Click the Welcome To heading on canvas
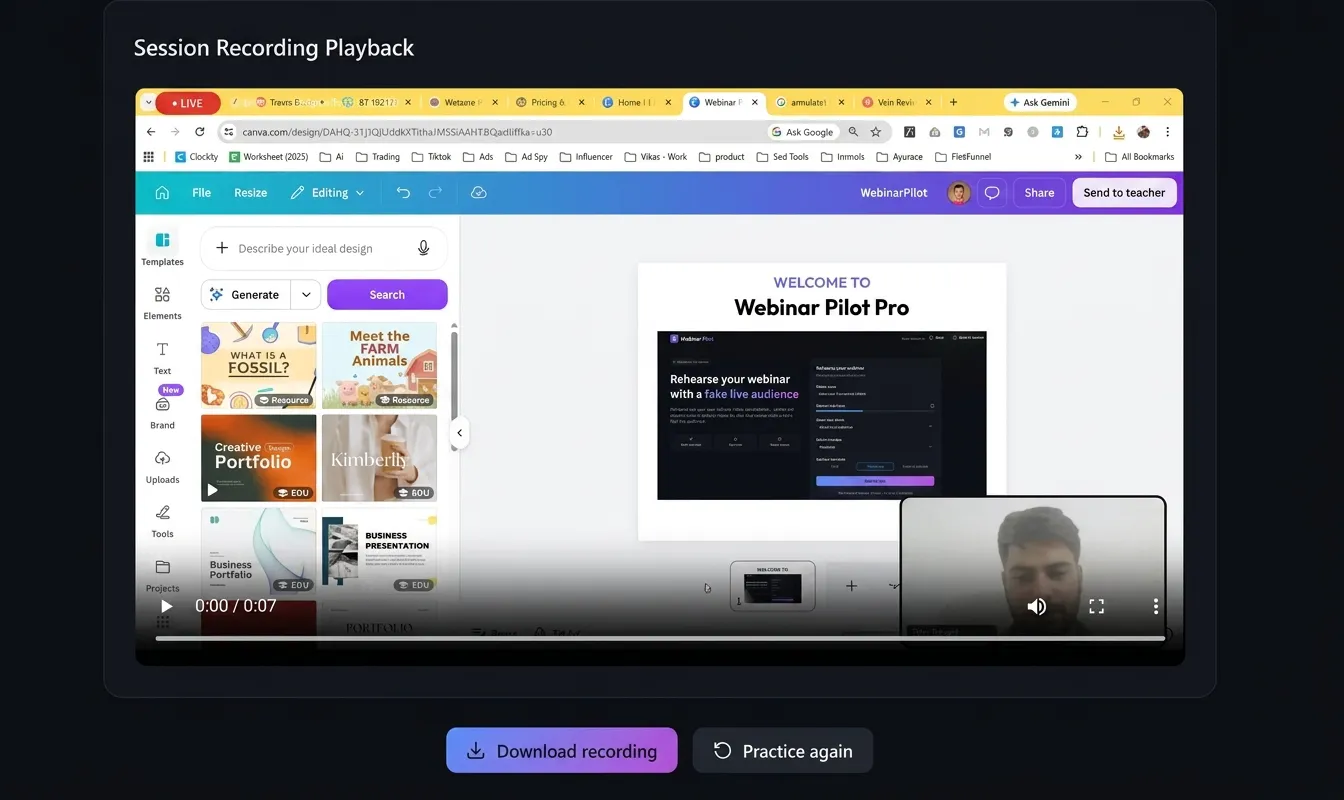 (822, 283)
